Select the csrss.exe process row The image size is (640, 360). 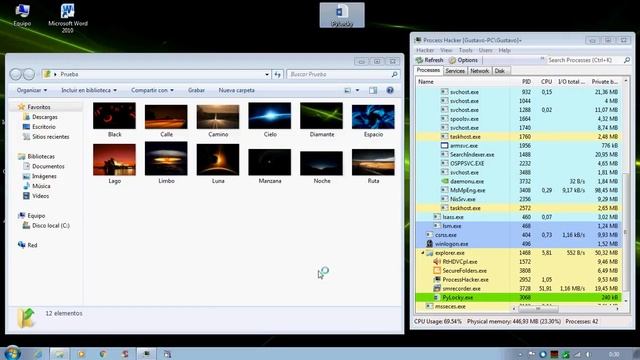tap(518, 235)
